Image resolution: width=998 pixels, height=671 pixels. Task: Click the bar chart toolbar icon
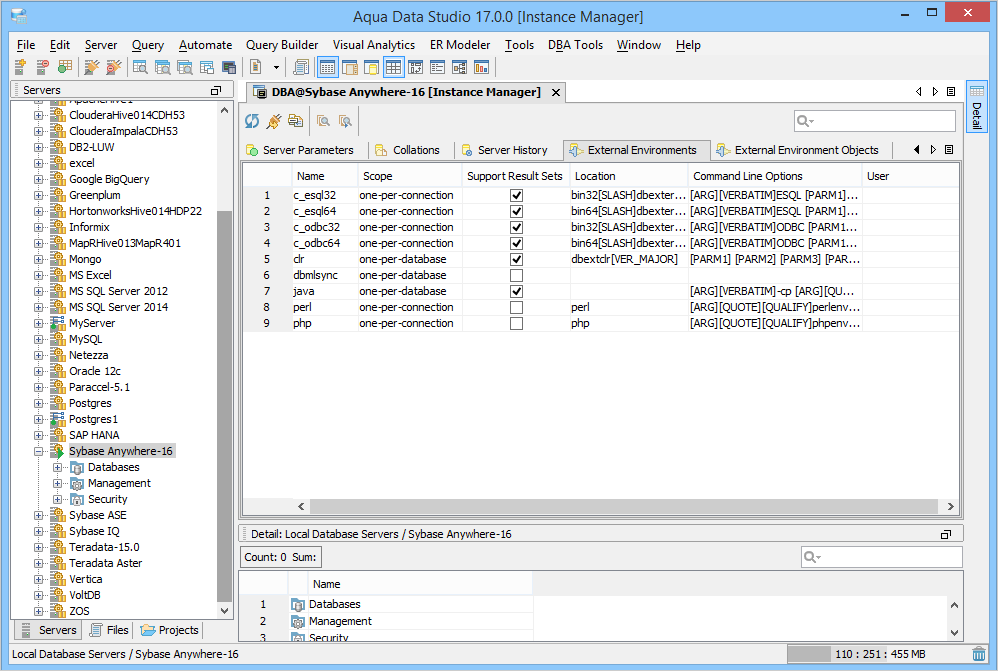[481, 67]
